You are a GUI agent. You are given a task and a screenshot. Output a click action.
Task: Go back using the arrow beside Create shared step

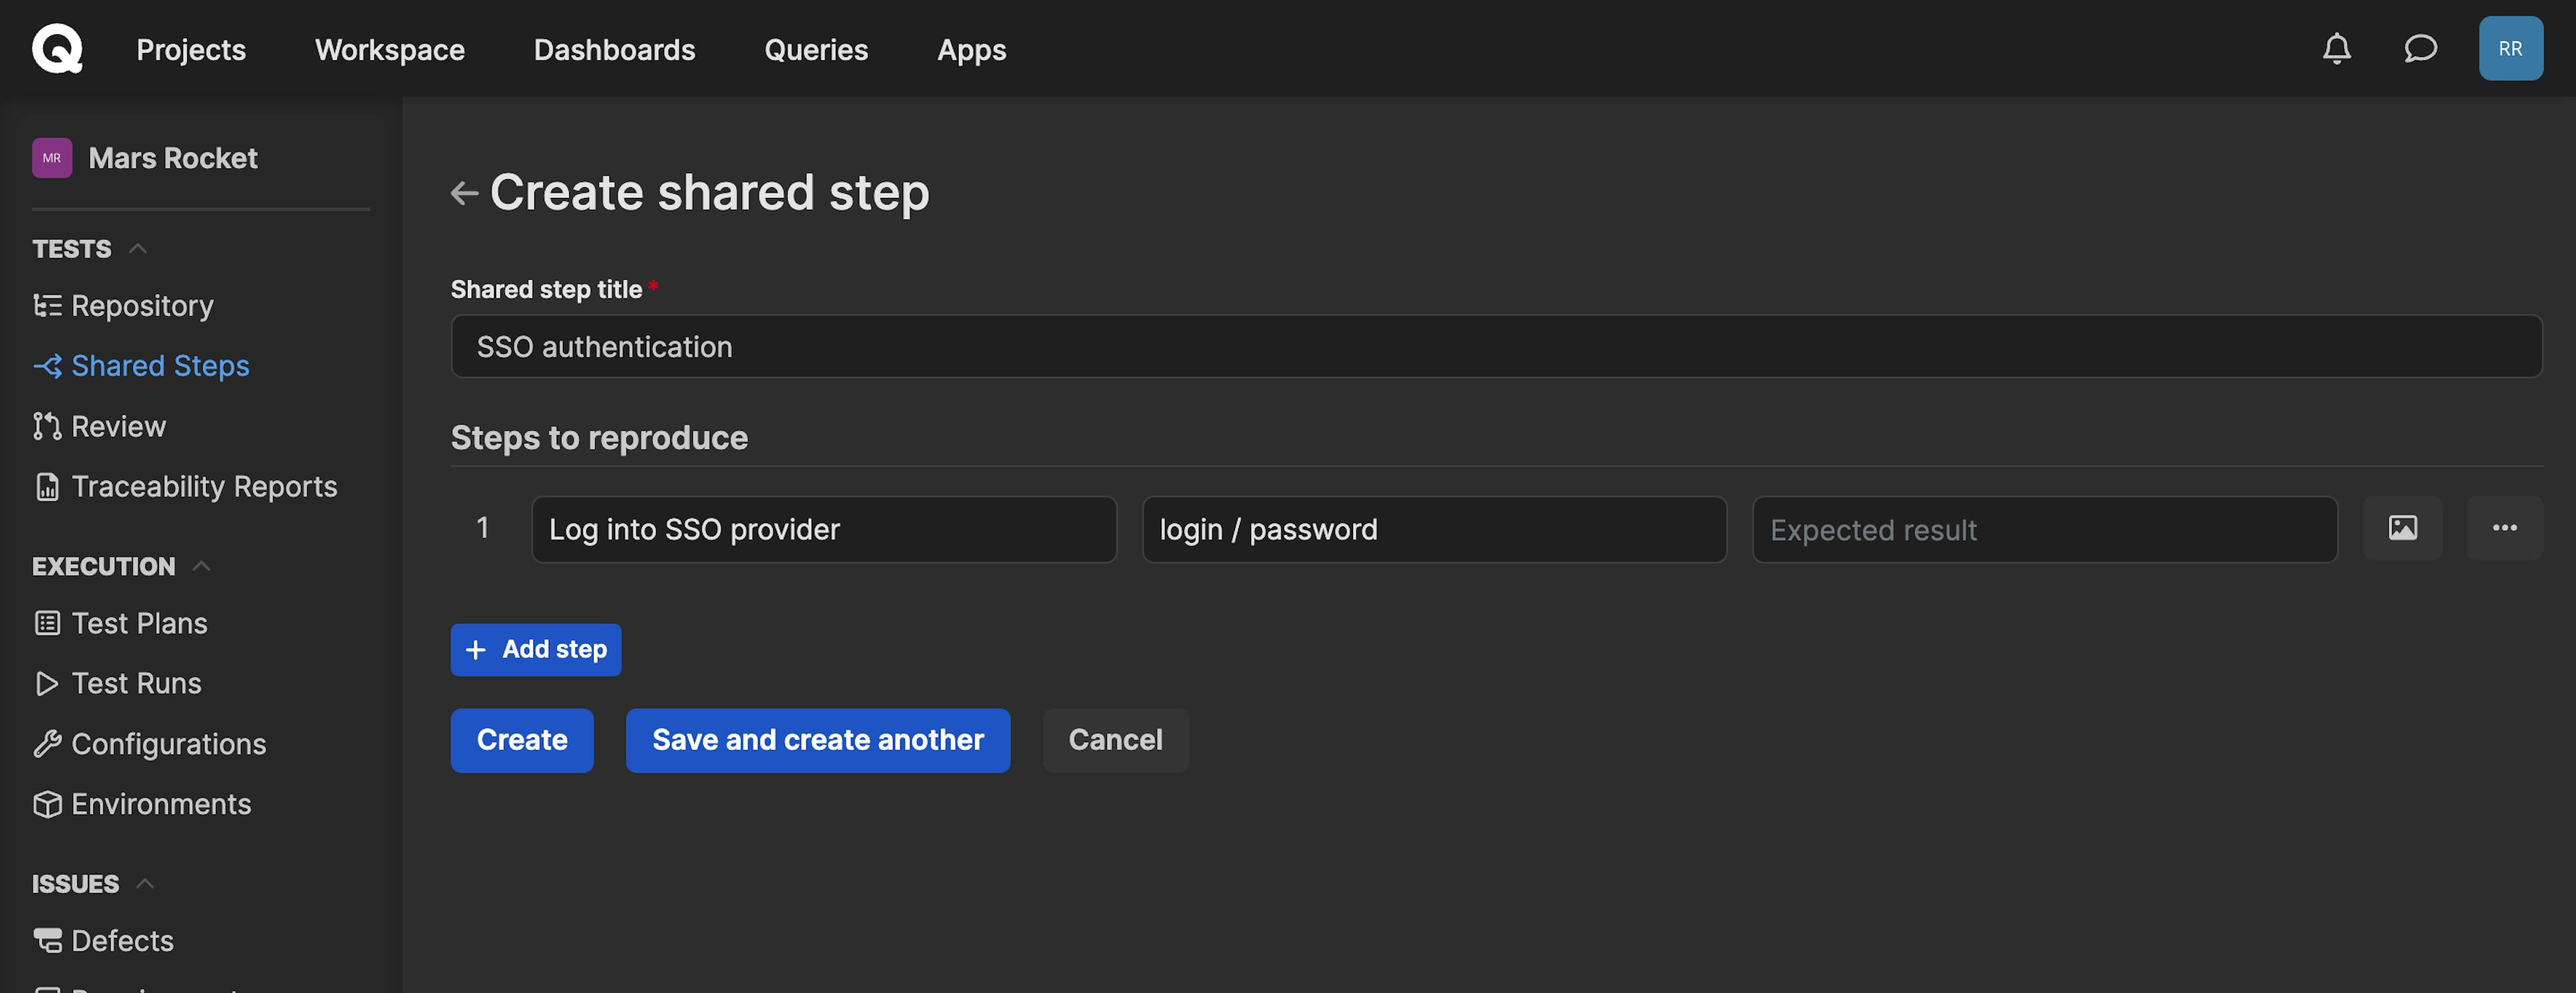pos(464,193)
